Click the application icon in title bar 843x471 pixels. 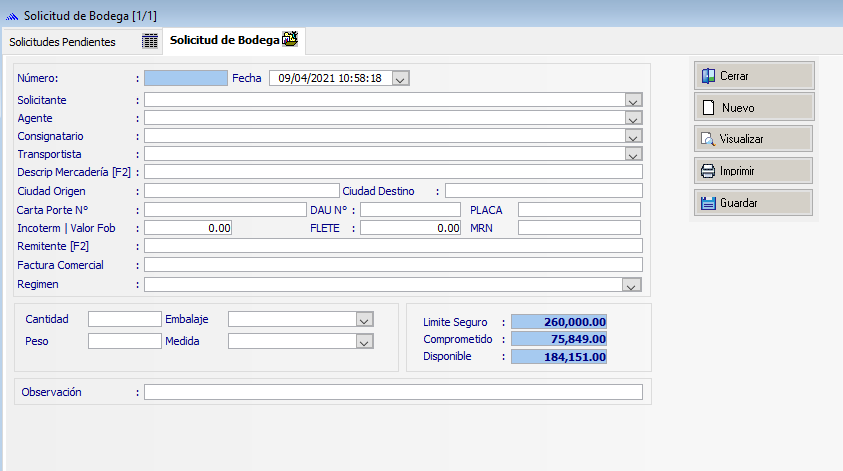coord(12,16)
